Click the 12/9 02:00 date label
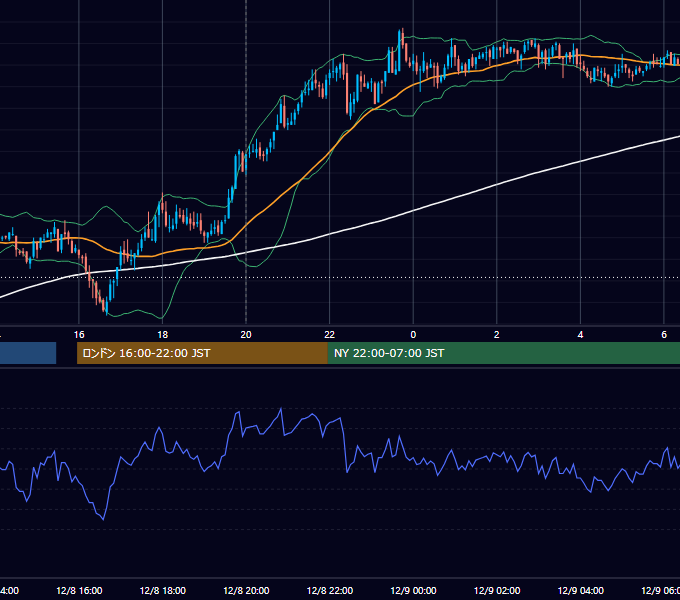The image size is (680, 600). coord(497,591)
